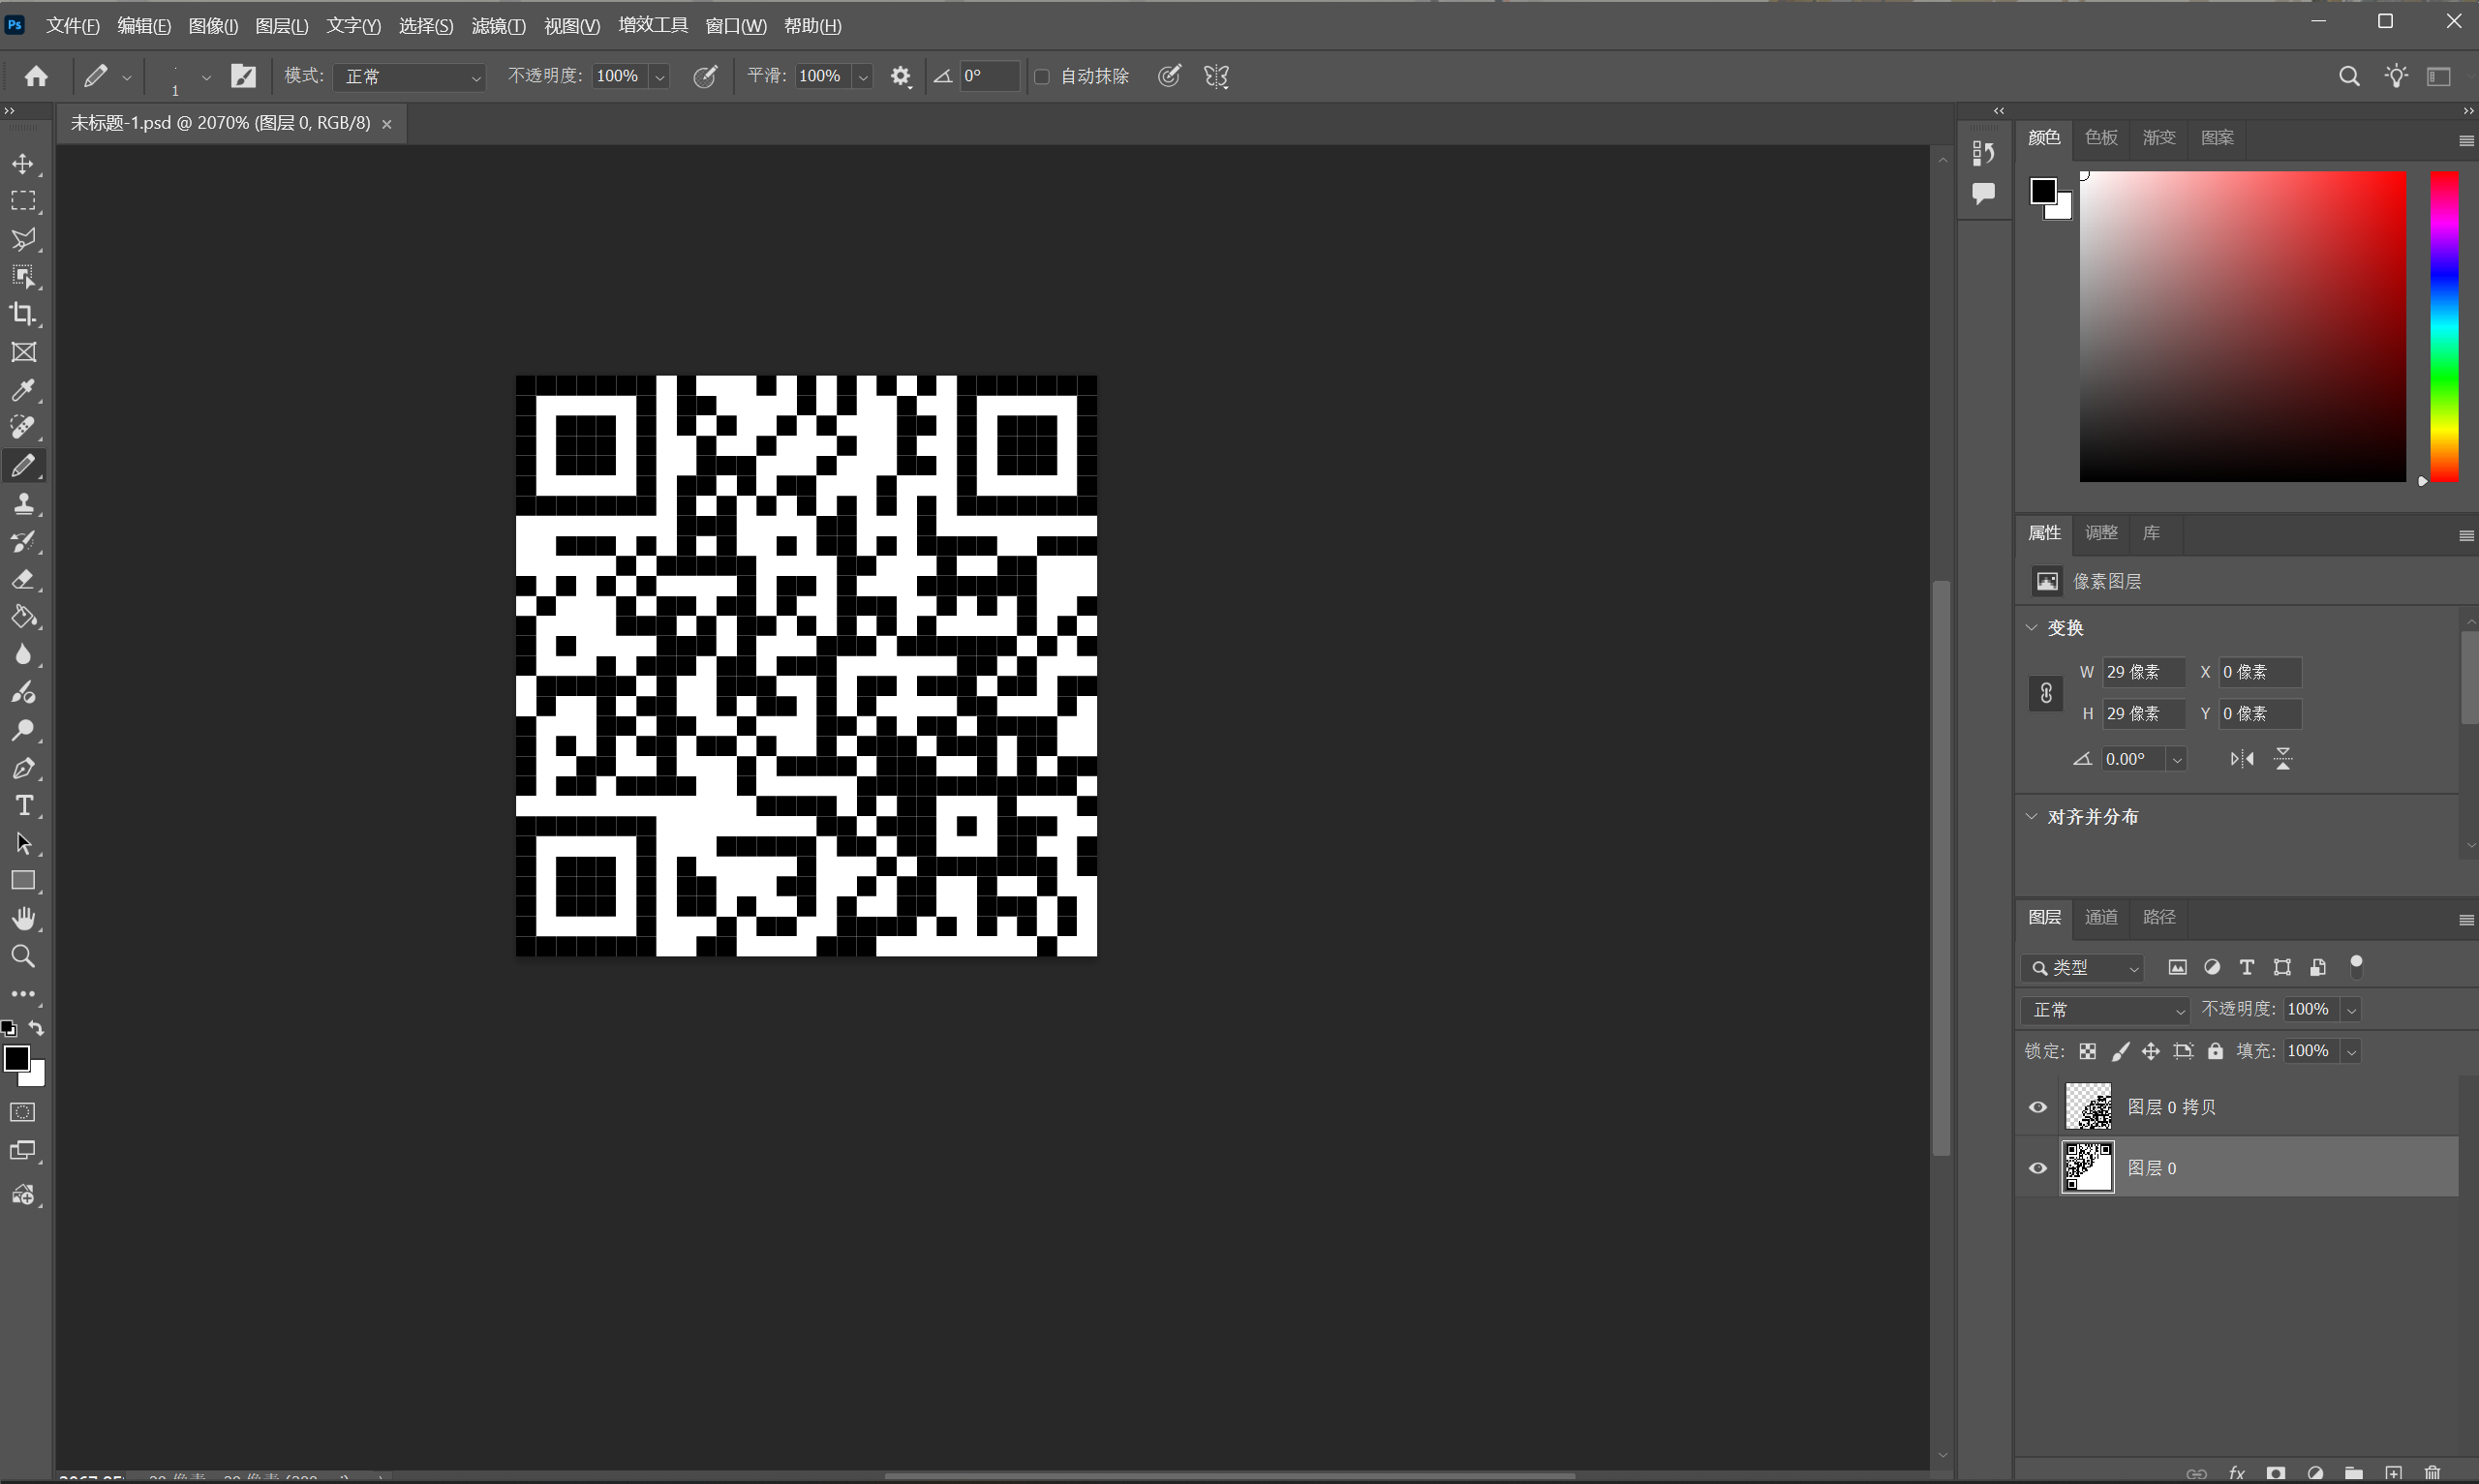Enable the 自动抹除 checkbox
Screen dimensions: 2479x1484
pyautogui.click(x=1042, y=77)
